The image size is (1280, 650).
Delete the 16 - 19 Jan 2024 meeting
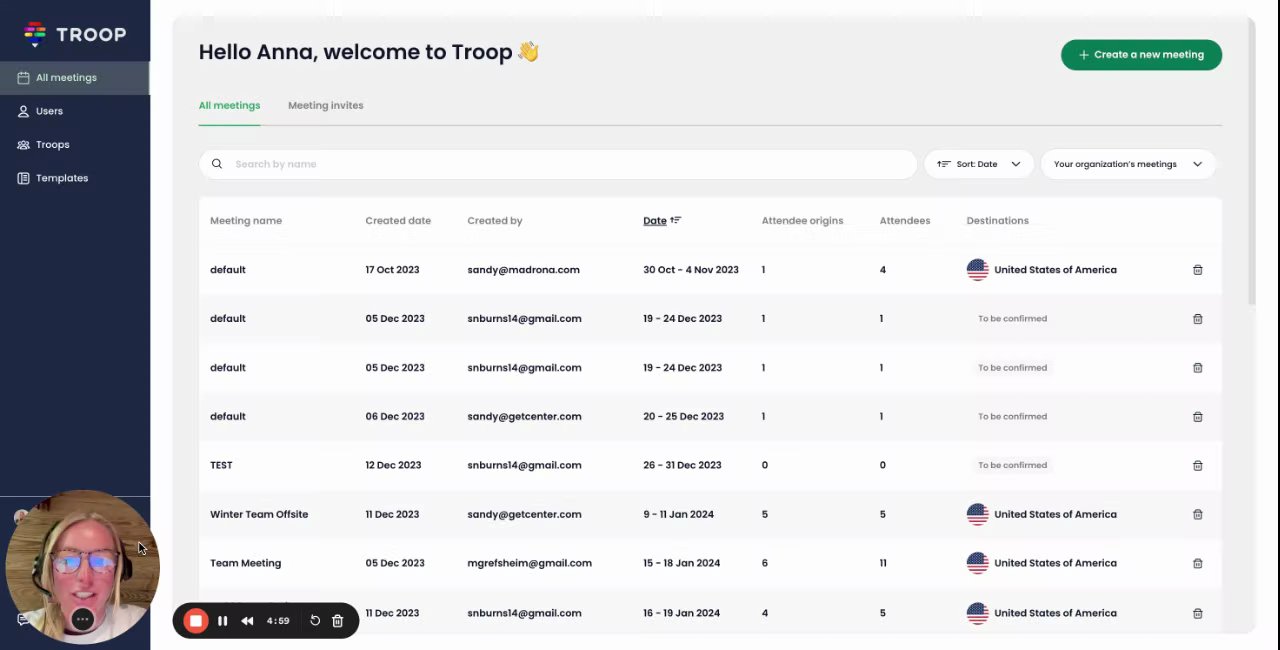click(x=1197, y=613)
